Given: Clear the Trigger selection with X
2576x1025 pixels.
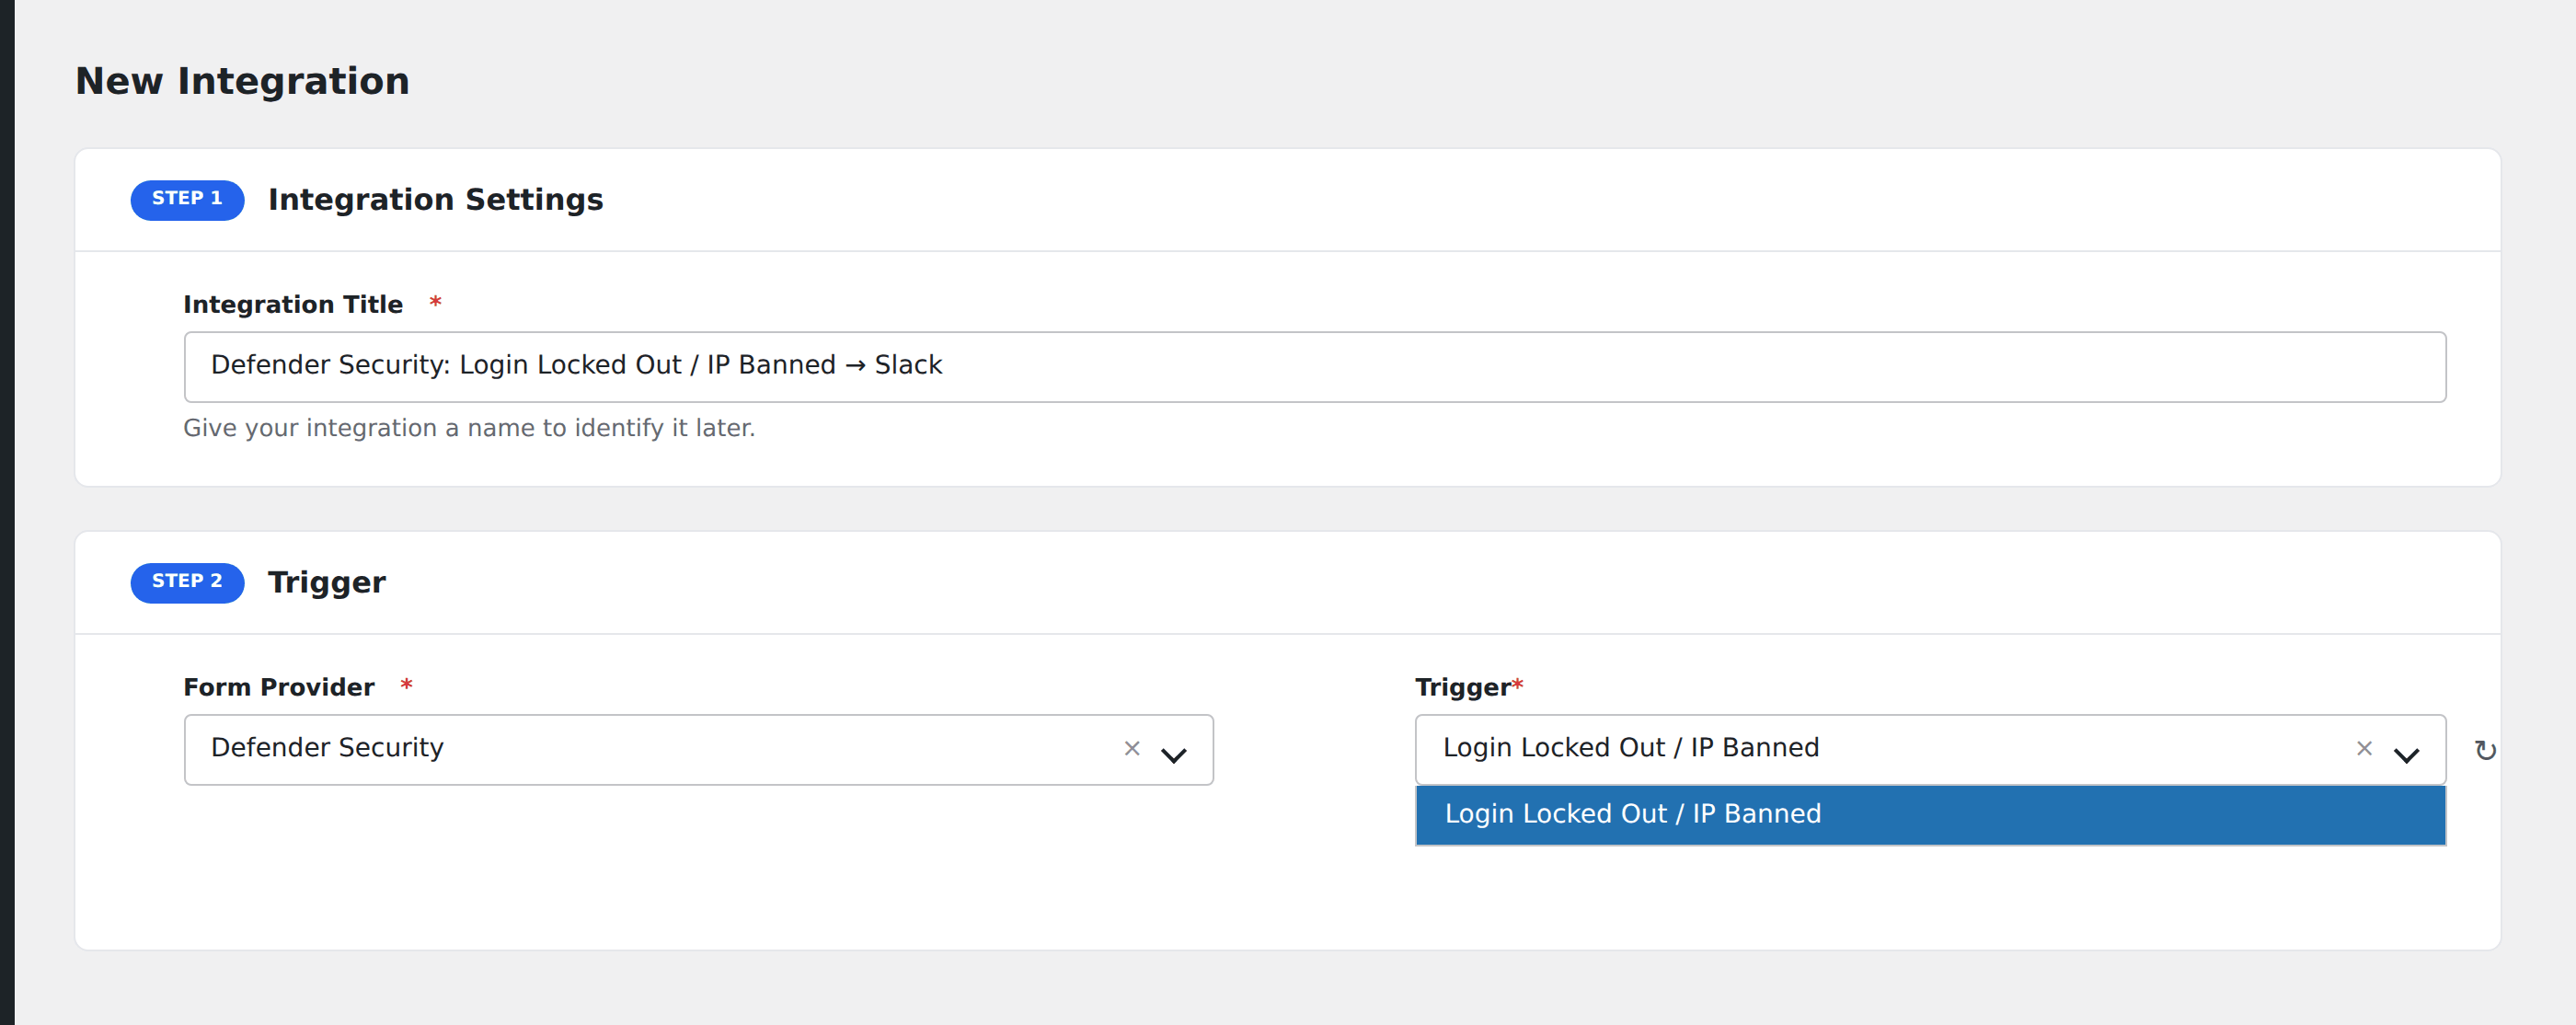Looking at the screenshot, I should pyautogui.click(x=2364, y=748).
